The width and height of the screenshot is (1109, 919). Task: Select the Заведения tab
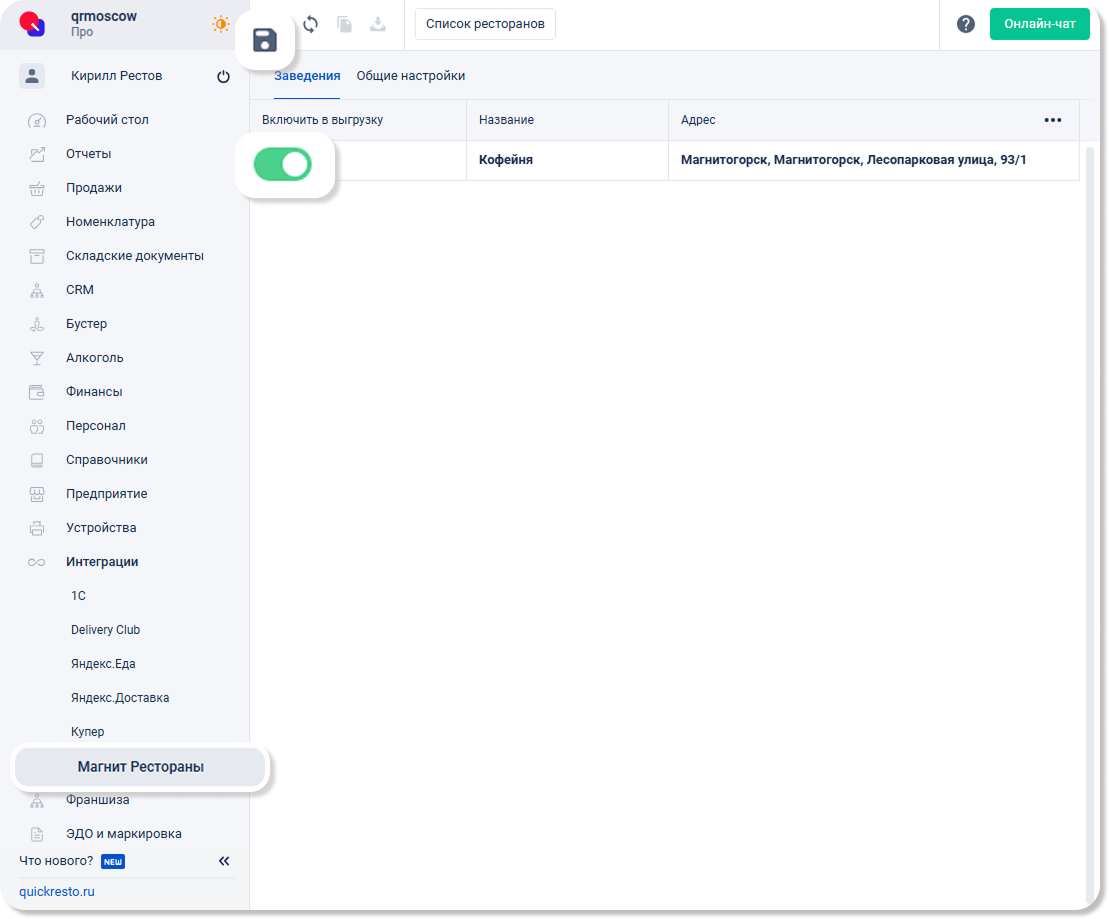(307, 76)
